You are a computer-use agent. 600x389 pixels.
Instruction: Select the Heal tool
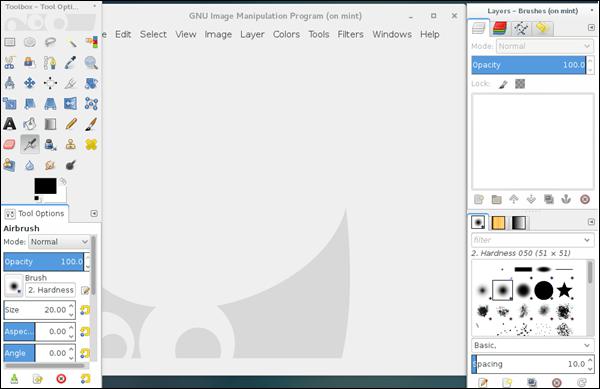tap(91, 144)
